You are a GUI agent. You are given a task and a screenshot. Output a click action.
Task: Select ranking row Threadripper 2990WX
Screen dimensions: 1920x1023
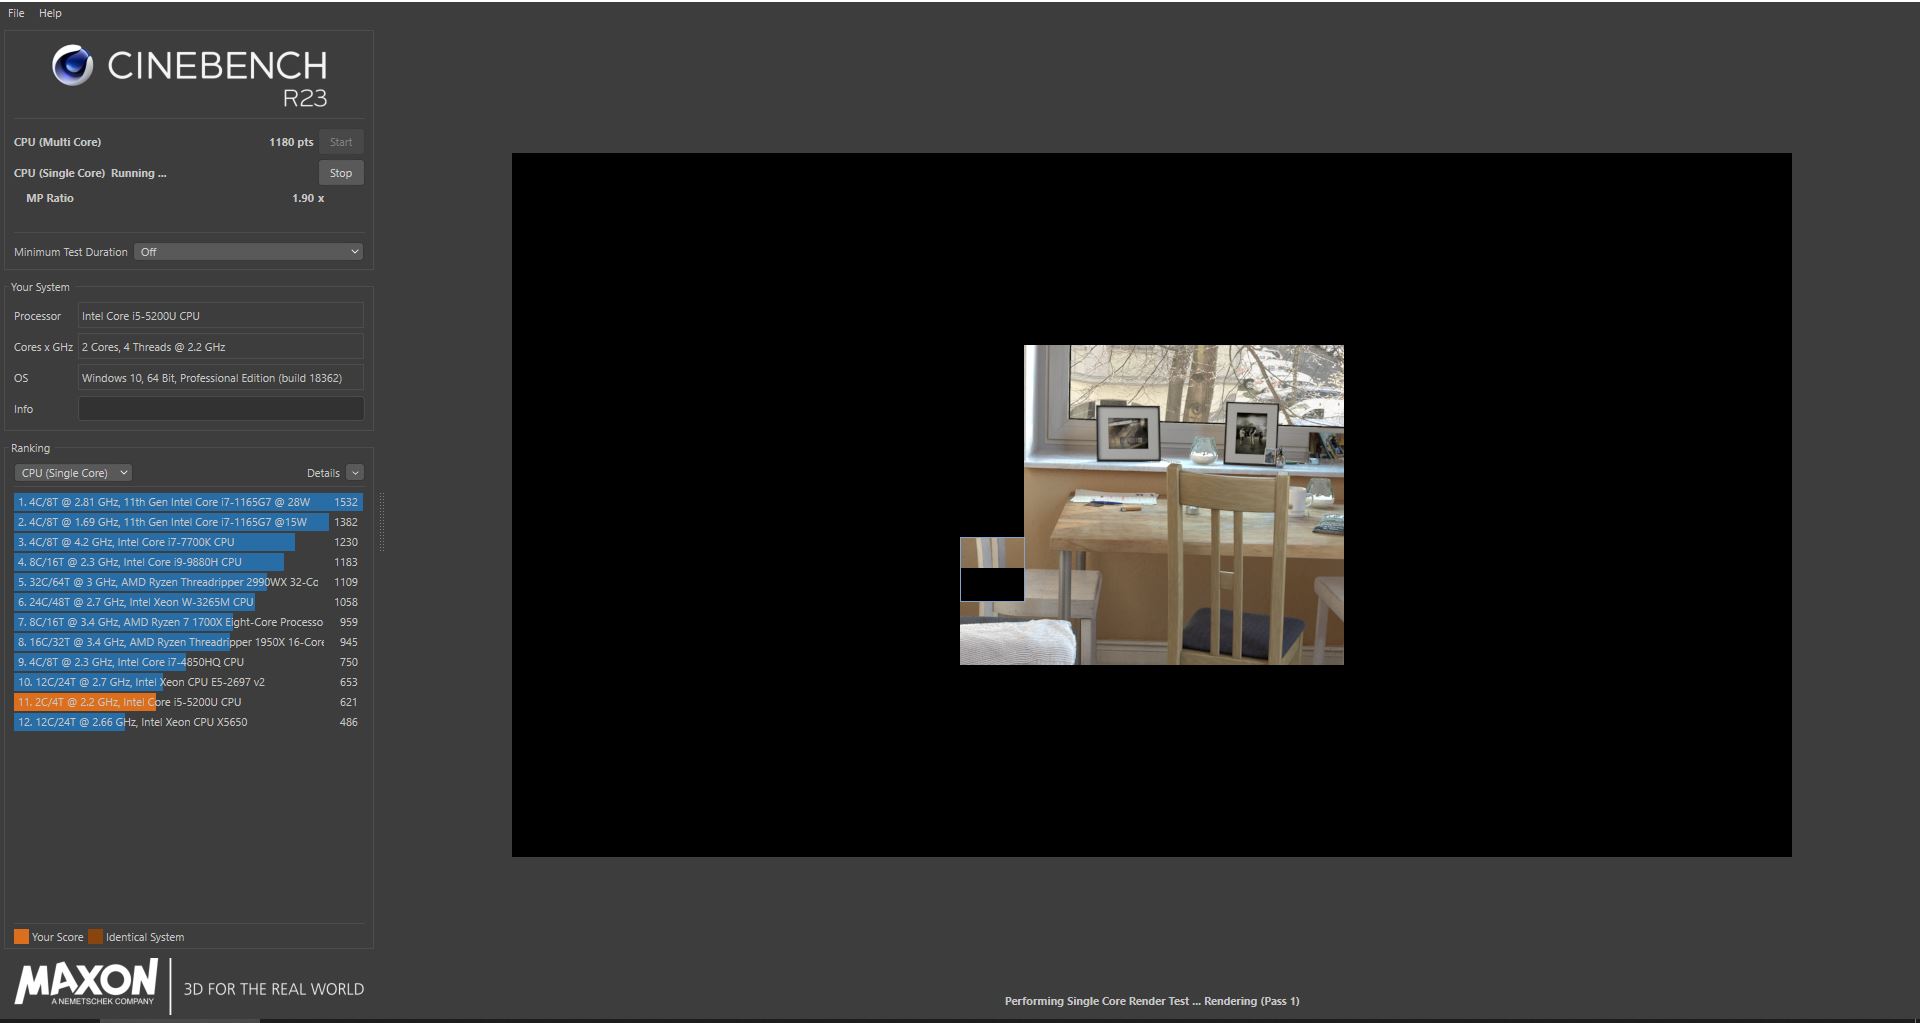(x=188, y=582)
